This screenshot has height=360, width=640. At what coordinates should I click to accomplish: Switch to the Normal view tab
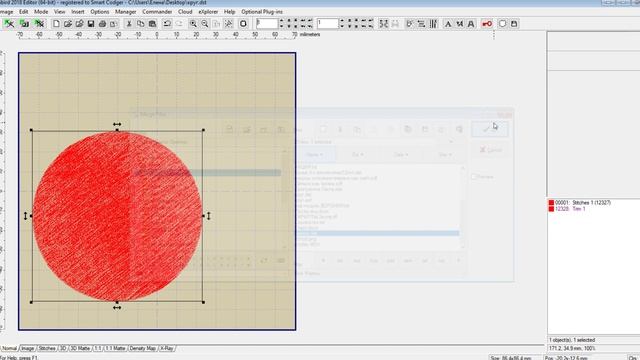(x=9, y=348)
